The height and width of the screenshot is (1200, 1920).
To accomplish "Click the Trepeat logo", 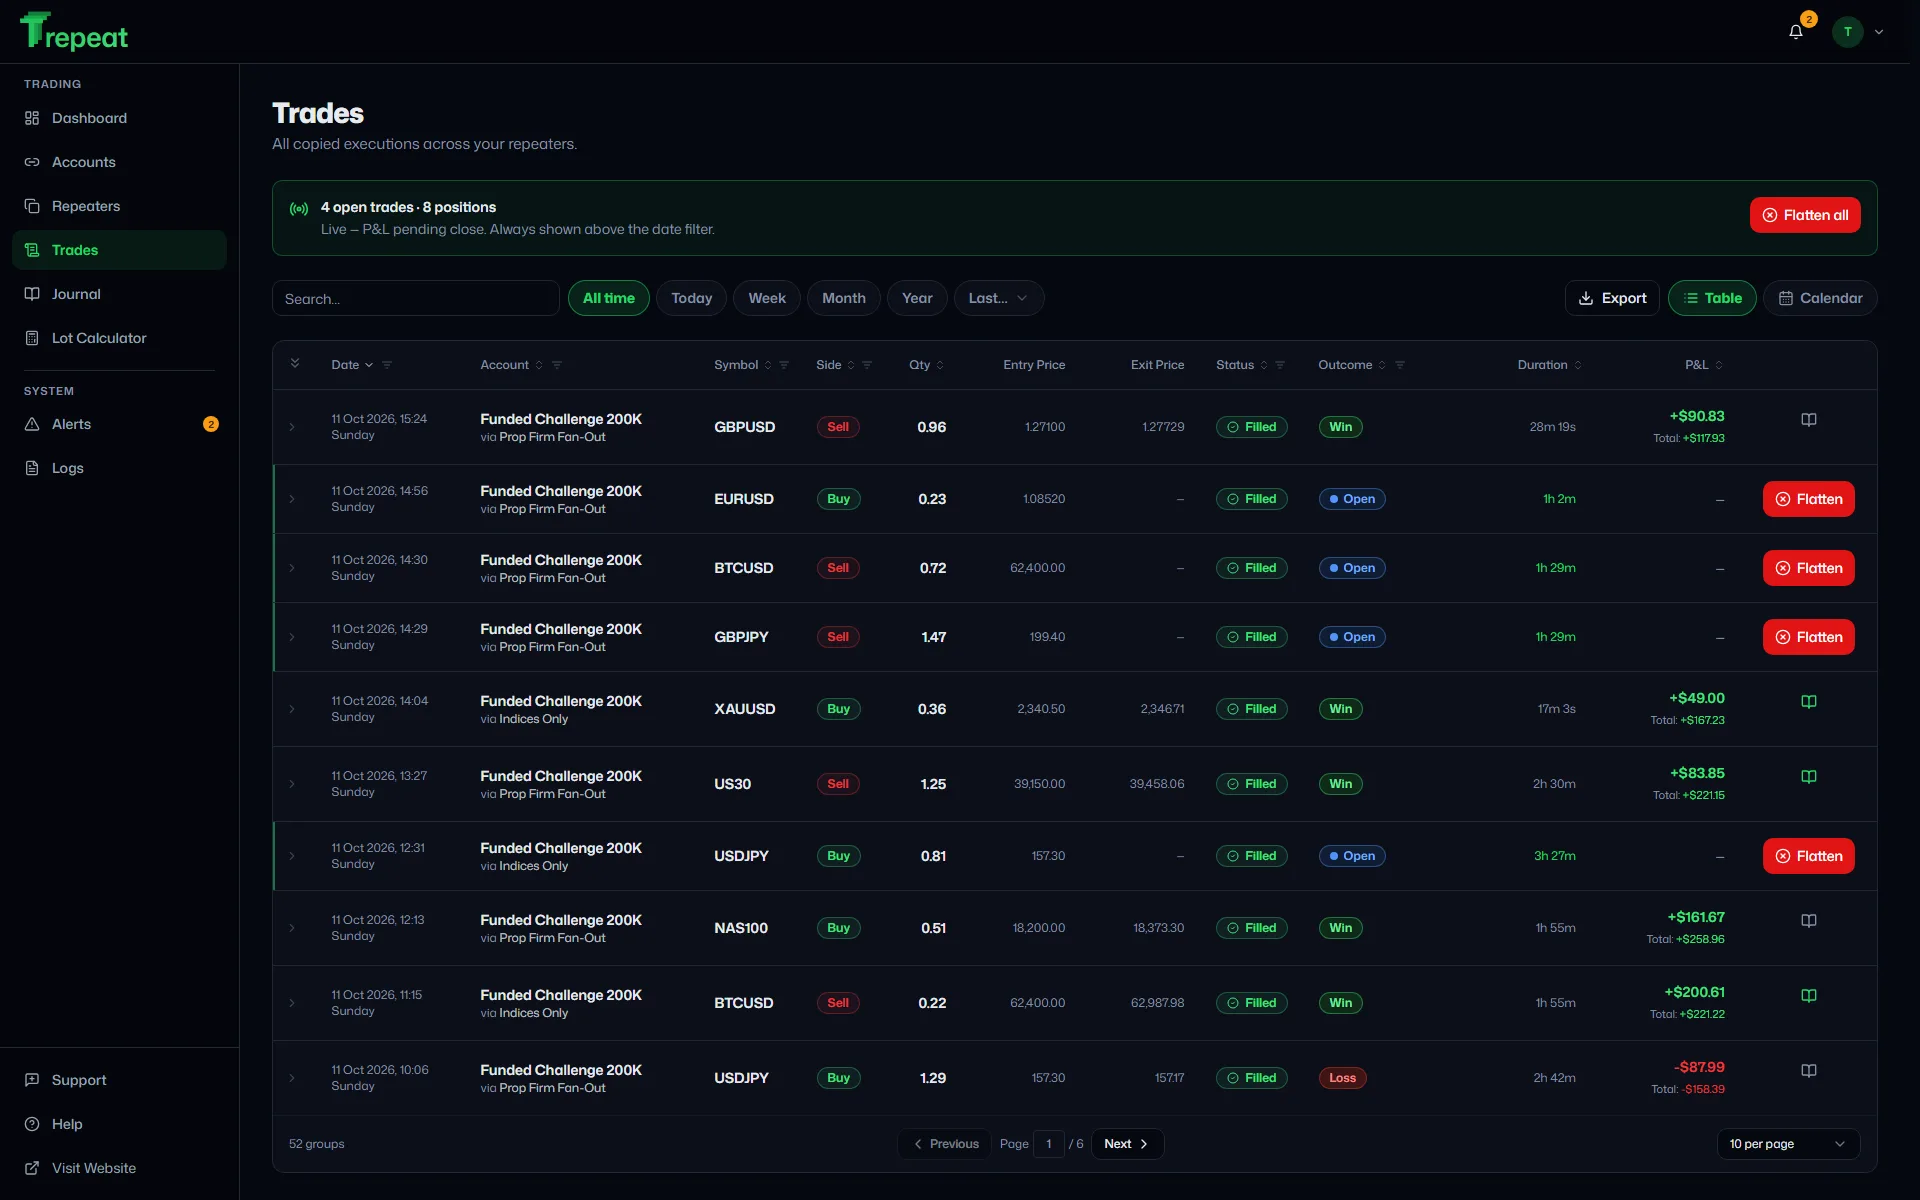I will pos(74,32).
